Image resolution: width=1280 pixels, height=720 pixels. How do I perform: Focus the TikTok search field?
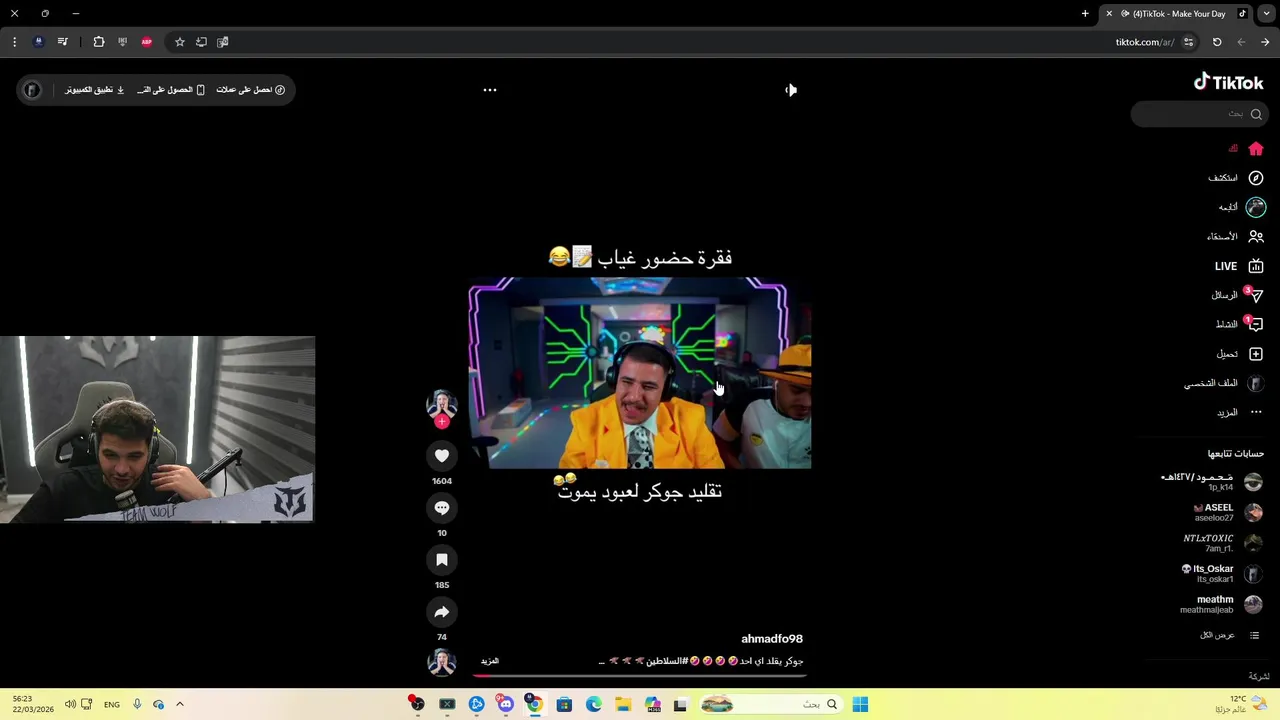pos(1200,114)
